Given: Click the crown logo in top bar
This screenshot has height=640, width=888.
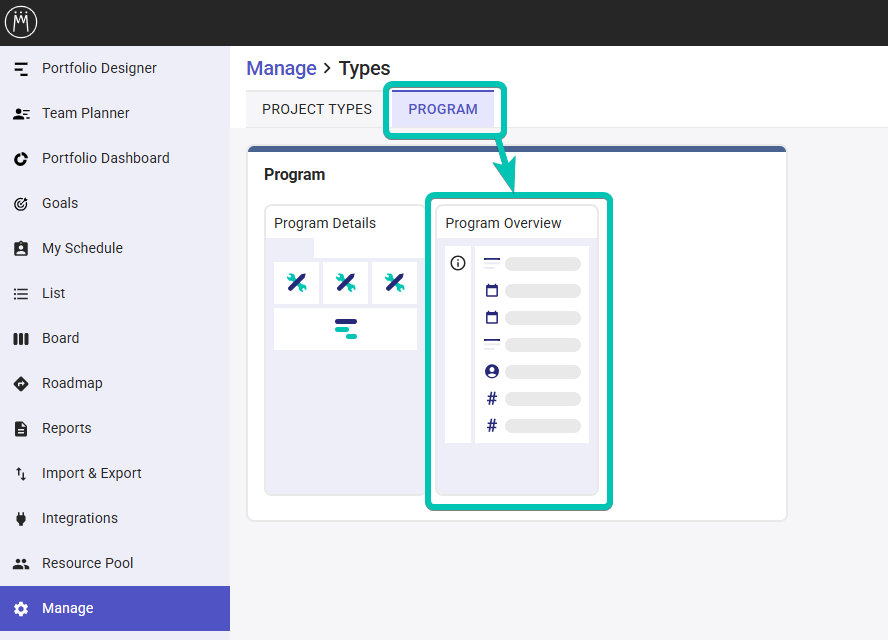Looking at the screenshot, I should [20, 21].
